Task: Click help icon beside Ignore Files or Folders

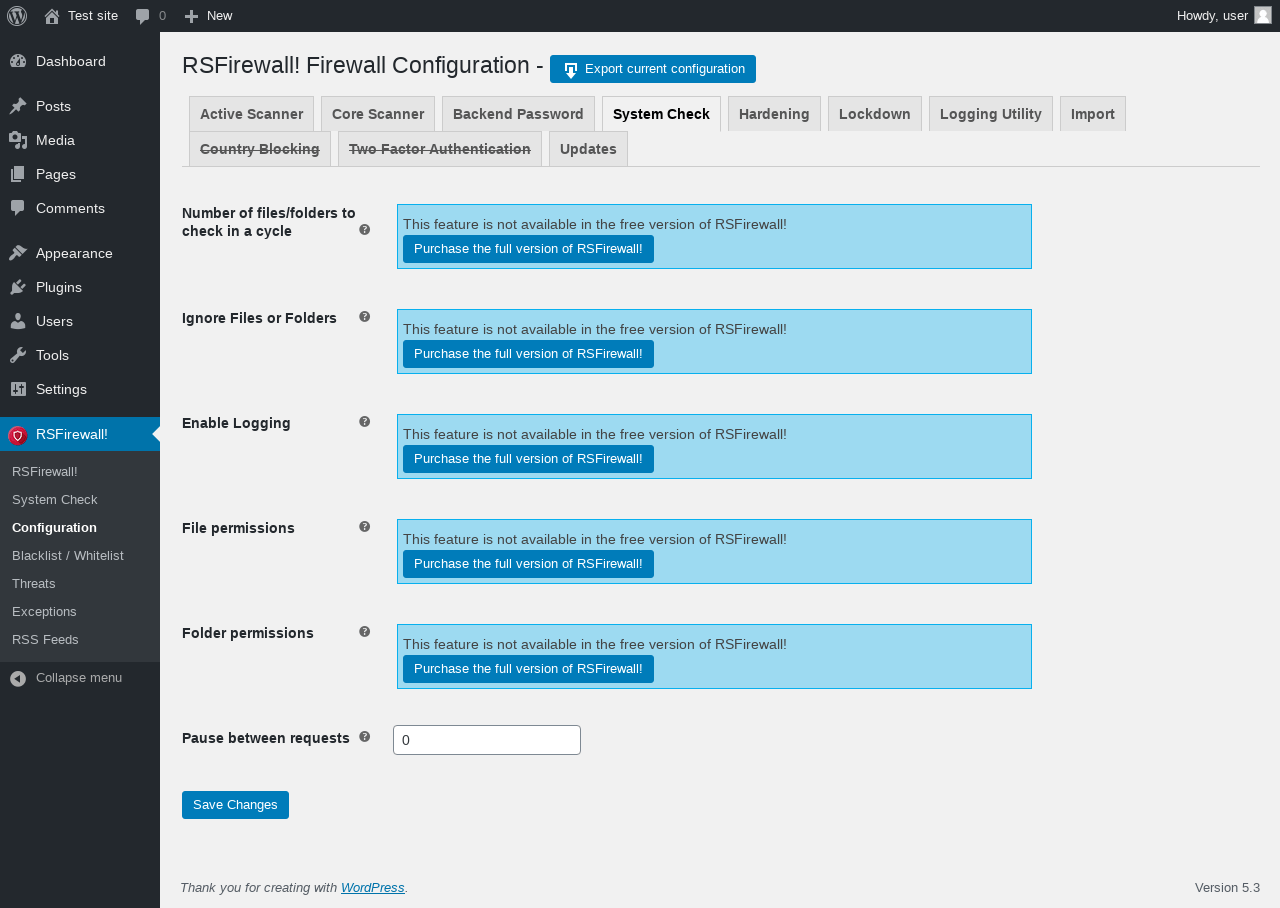Action: coord(365,317)
